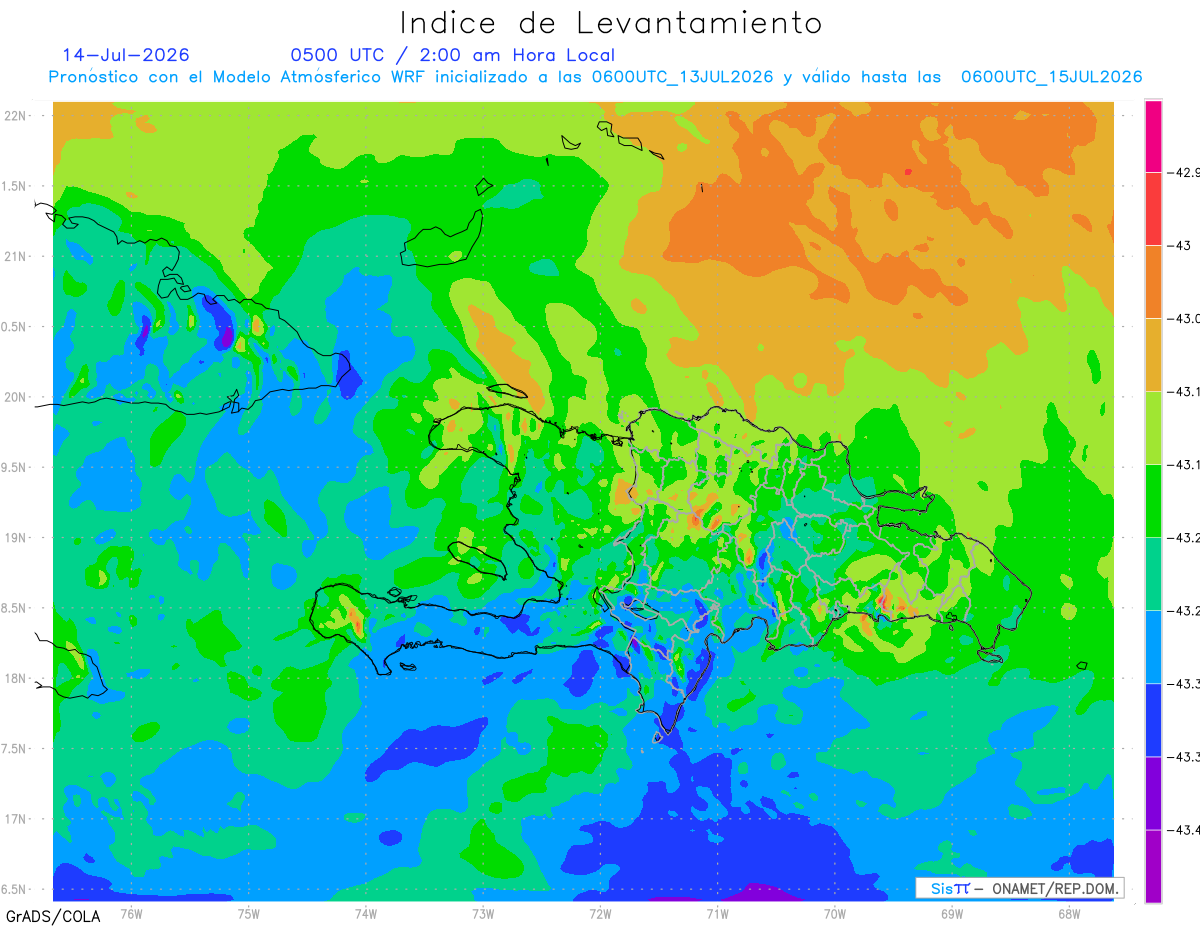Click the '71W' longitude label
This screenshot has height=927, width=1200.
click(x=717, y=913)
